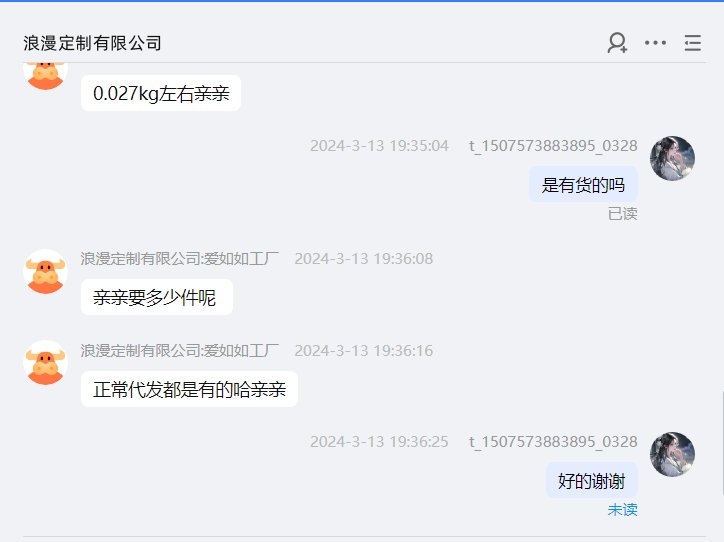Image resolution: width=724 pixels, height=542 pixels.
Task: Click the 浪漫定制有限公司 chat title
Action: pos(92,43)
